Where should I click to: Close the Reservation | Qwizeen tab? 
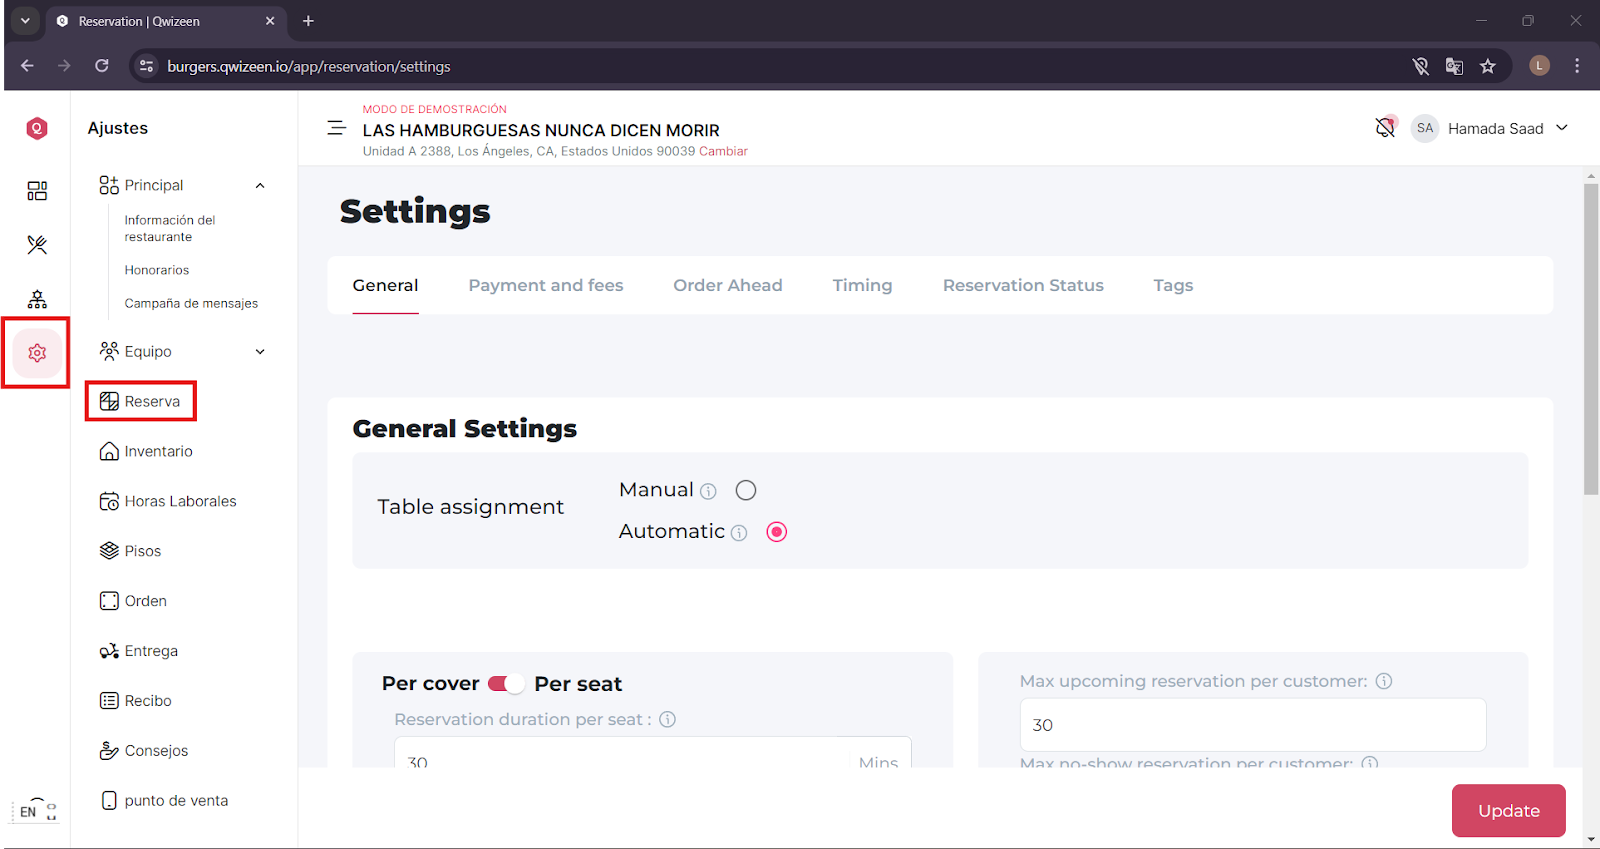[x=270, y=21]
